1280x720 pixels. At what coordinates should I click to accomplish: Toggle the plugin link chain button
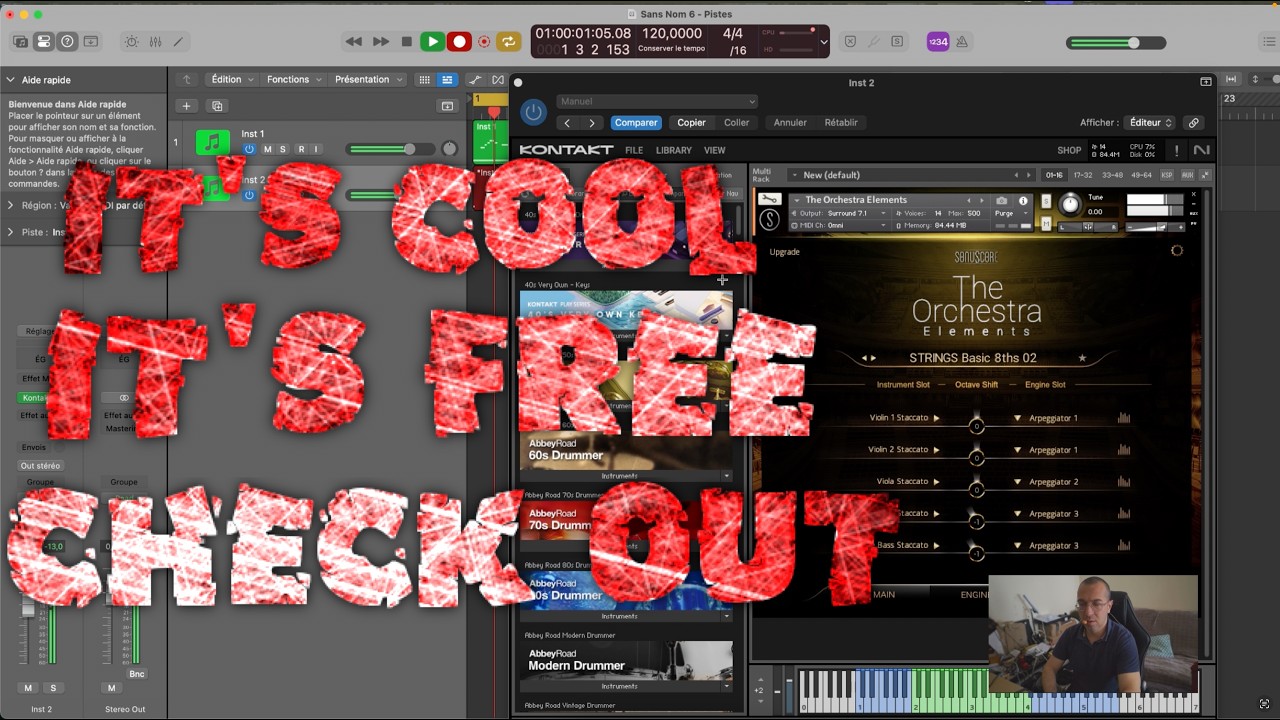(x=1193, y=123)
